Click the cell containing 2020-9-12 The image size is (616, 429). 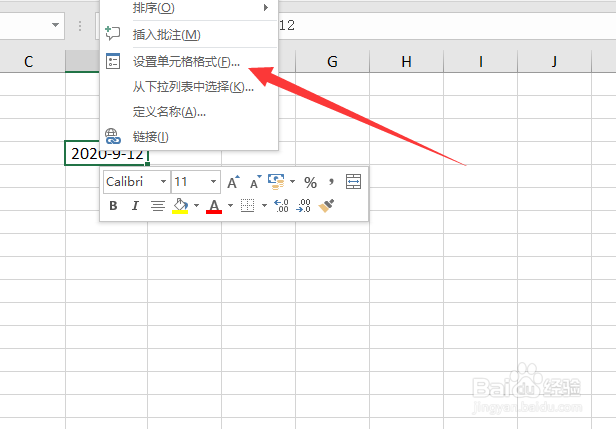(106, 153)
